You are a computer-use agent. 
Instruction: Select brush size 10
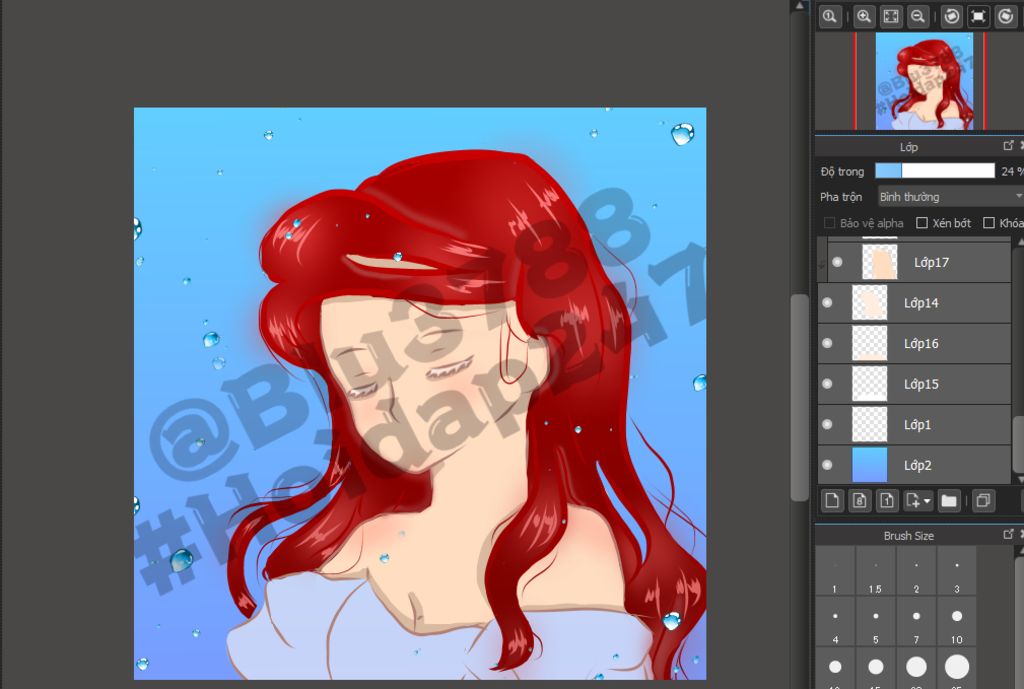[x=957, y=621]
